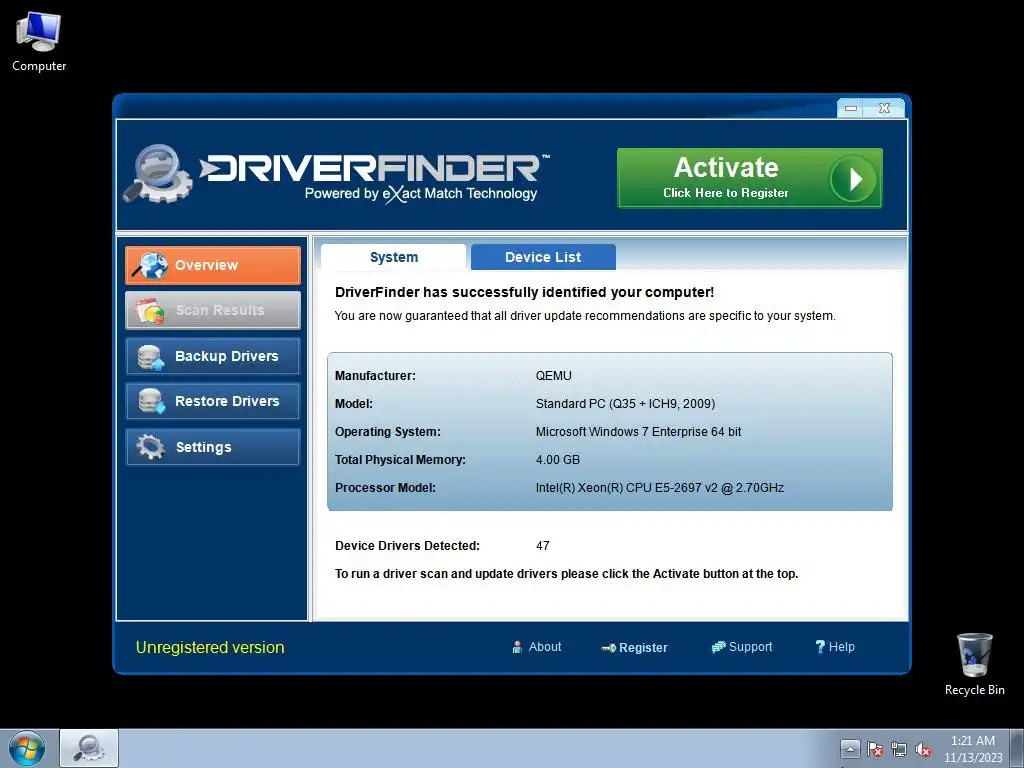Viewport: 1024px width, 768px height.
Task: Click the Backup Drivers database icon
Action: coord(151,357)
